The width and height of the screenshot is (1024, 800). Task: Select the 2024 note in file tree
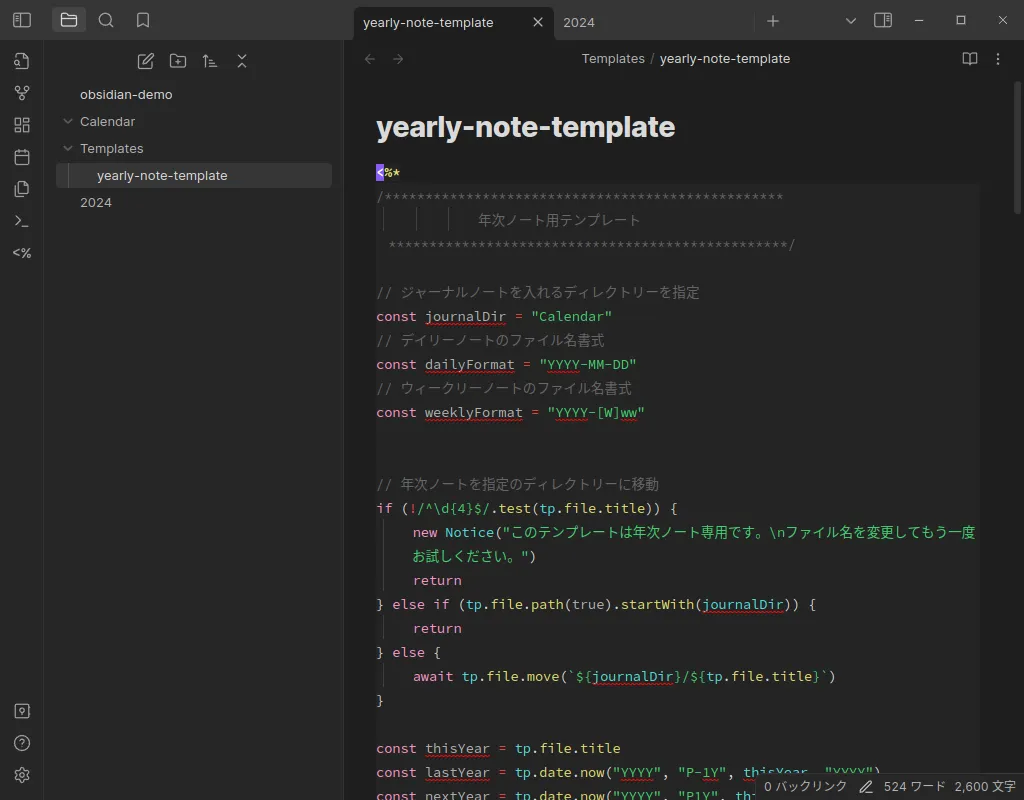click(x=96, y=203)
